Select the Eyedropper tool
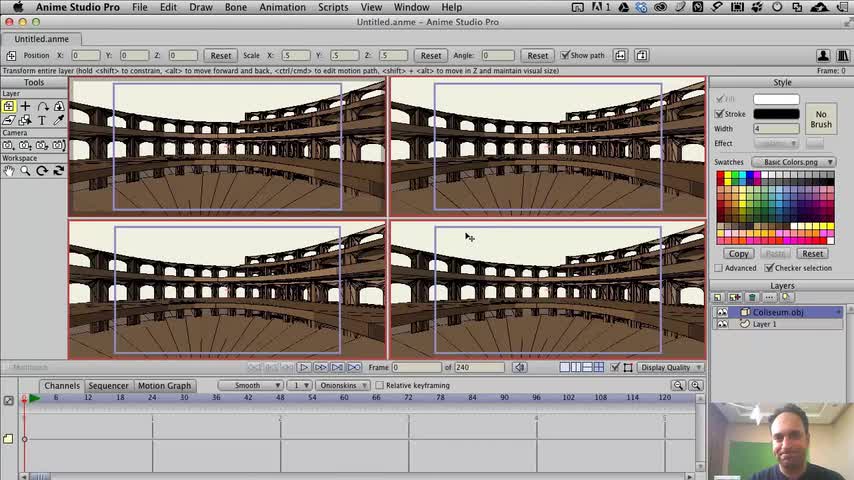The height and width of the screenshot is (480, 854). [x=59, y=120]
